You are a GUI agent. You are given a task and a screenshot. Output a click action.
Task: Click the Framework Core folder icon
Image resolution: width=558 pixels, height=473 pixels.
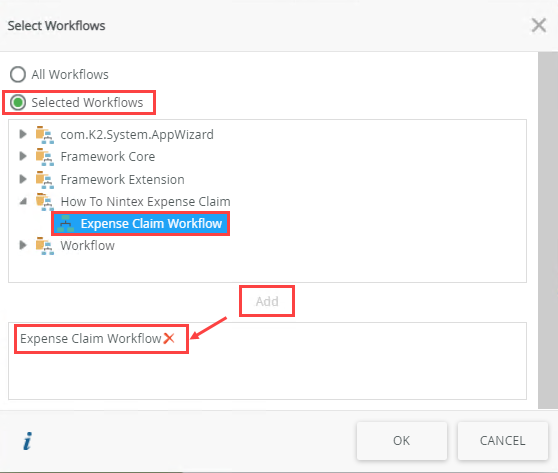45,157
